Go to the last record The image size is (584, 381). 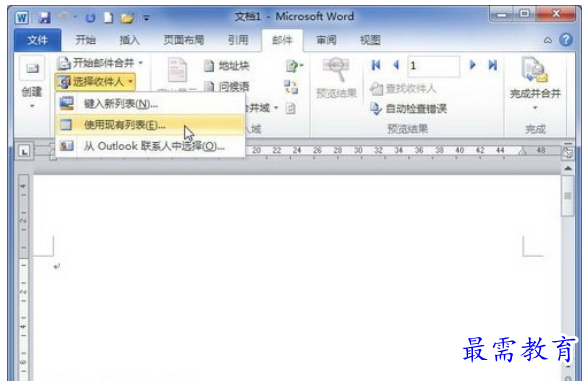coord(493,66)
